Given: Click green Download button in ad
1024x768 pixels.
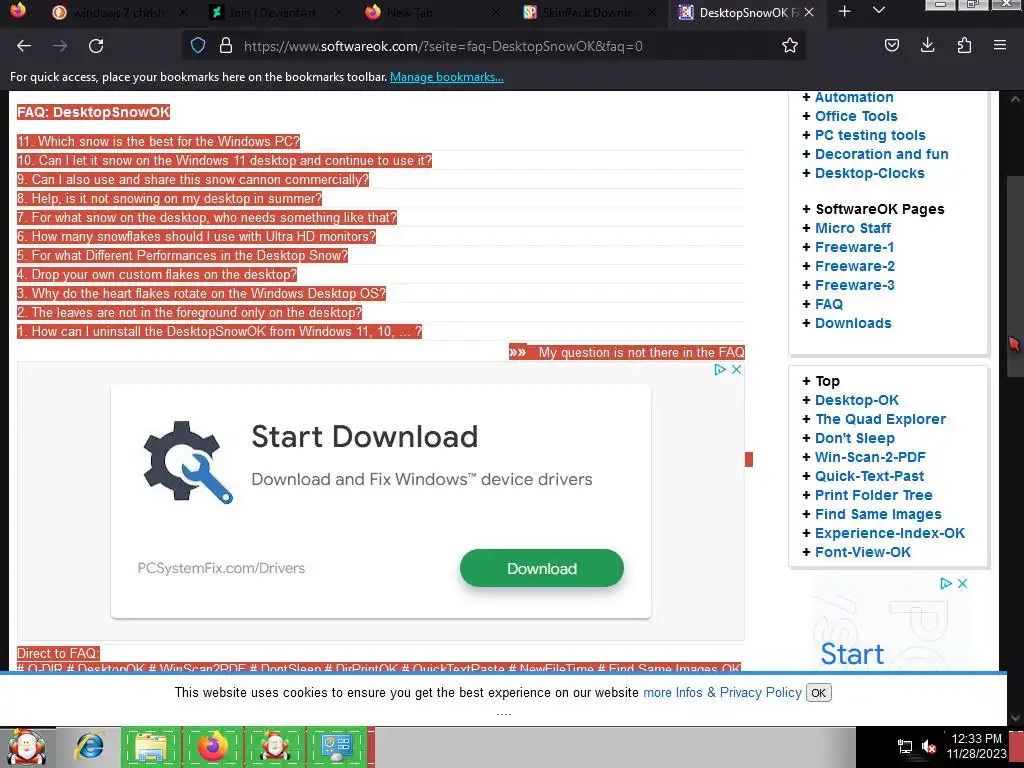Looking at the screenshot, I should tap(542, 568).
